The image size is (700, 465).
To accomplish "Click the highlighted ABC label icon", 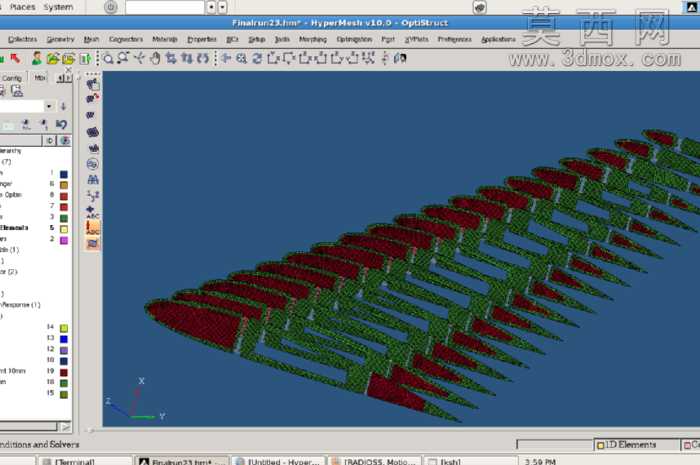I will click(x=93, y=228).
